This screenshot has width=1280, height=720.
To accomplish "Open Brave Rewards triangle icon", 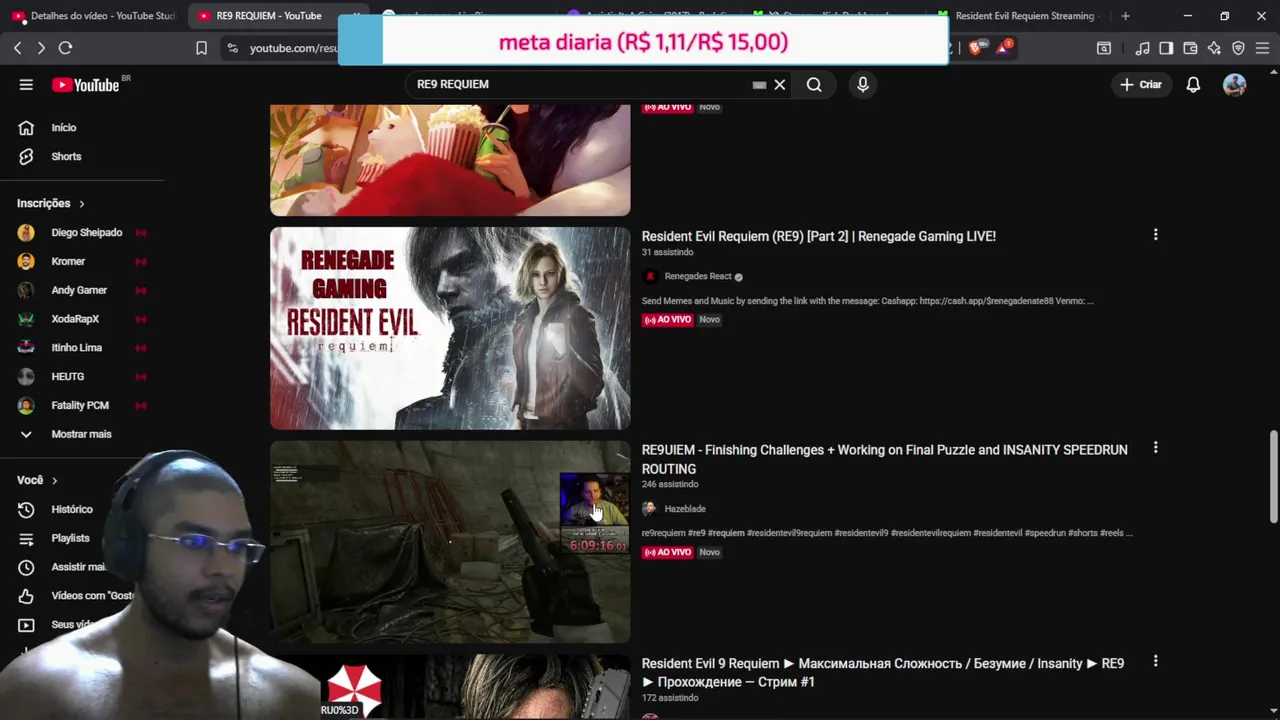I will (1003, 47).
